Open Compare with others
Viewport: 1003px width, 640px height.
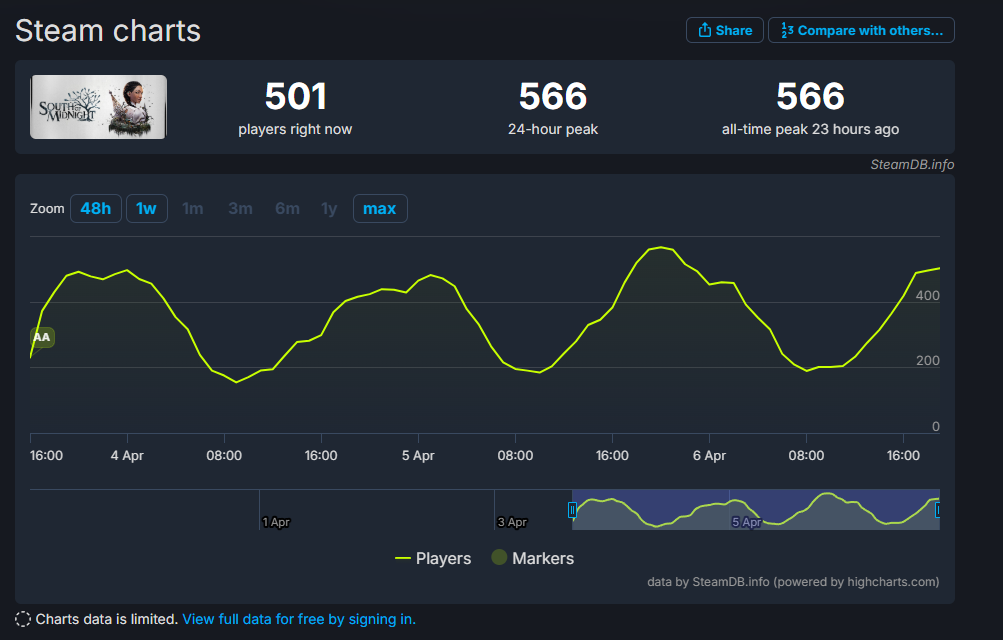click(861, 30)
